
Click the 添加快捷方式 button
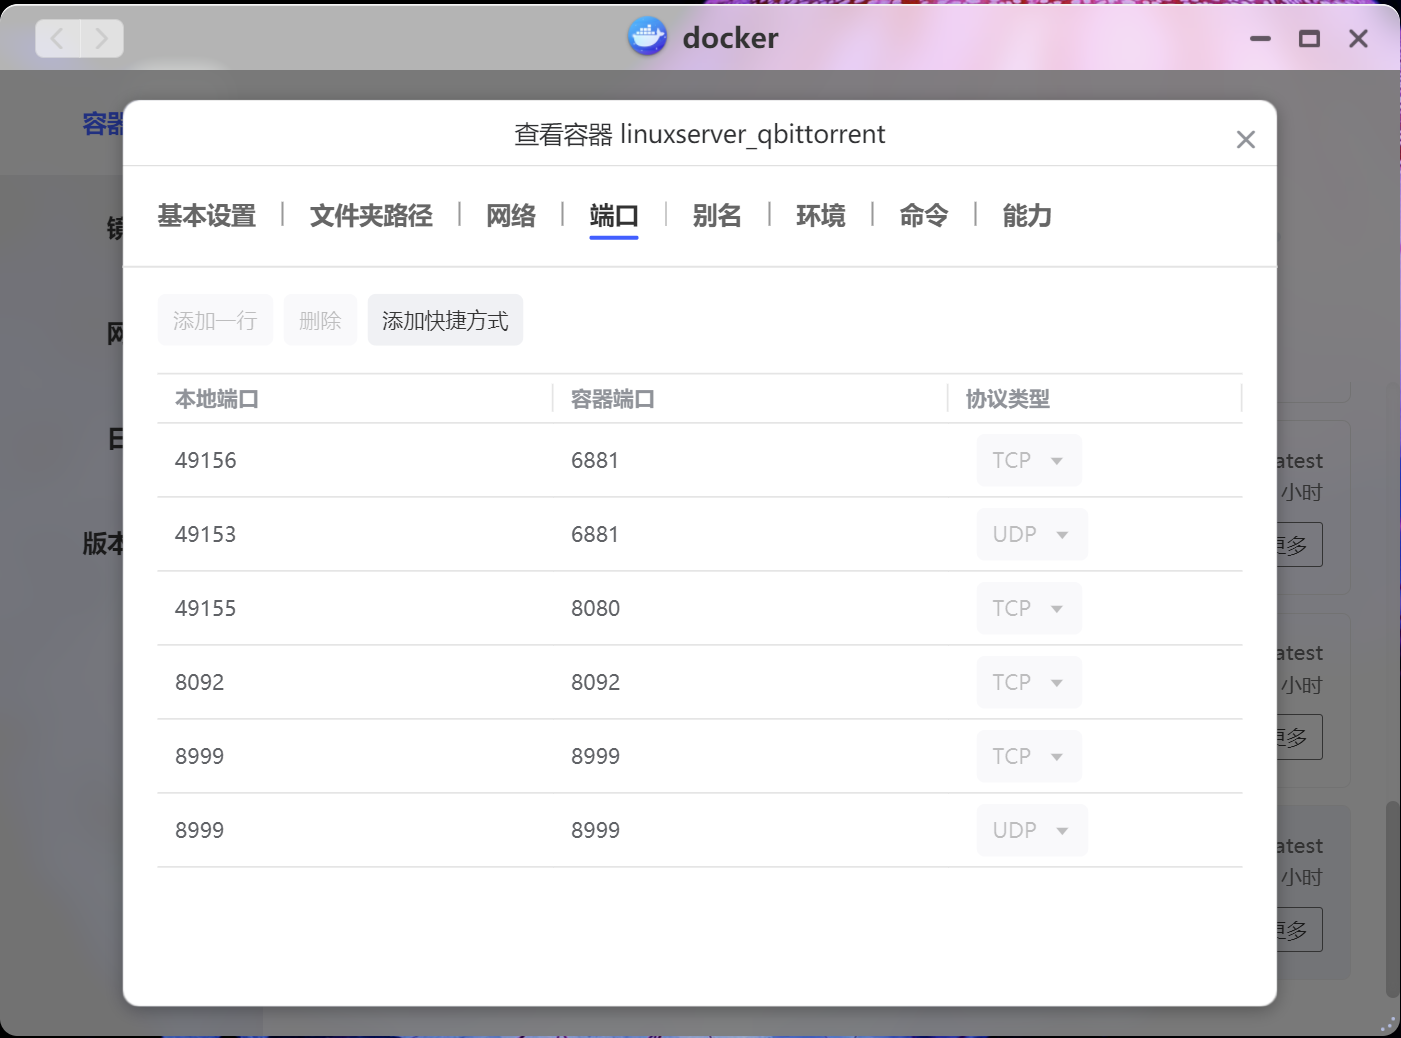pyautogui.click(x=445, y=321)
